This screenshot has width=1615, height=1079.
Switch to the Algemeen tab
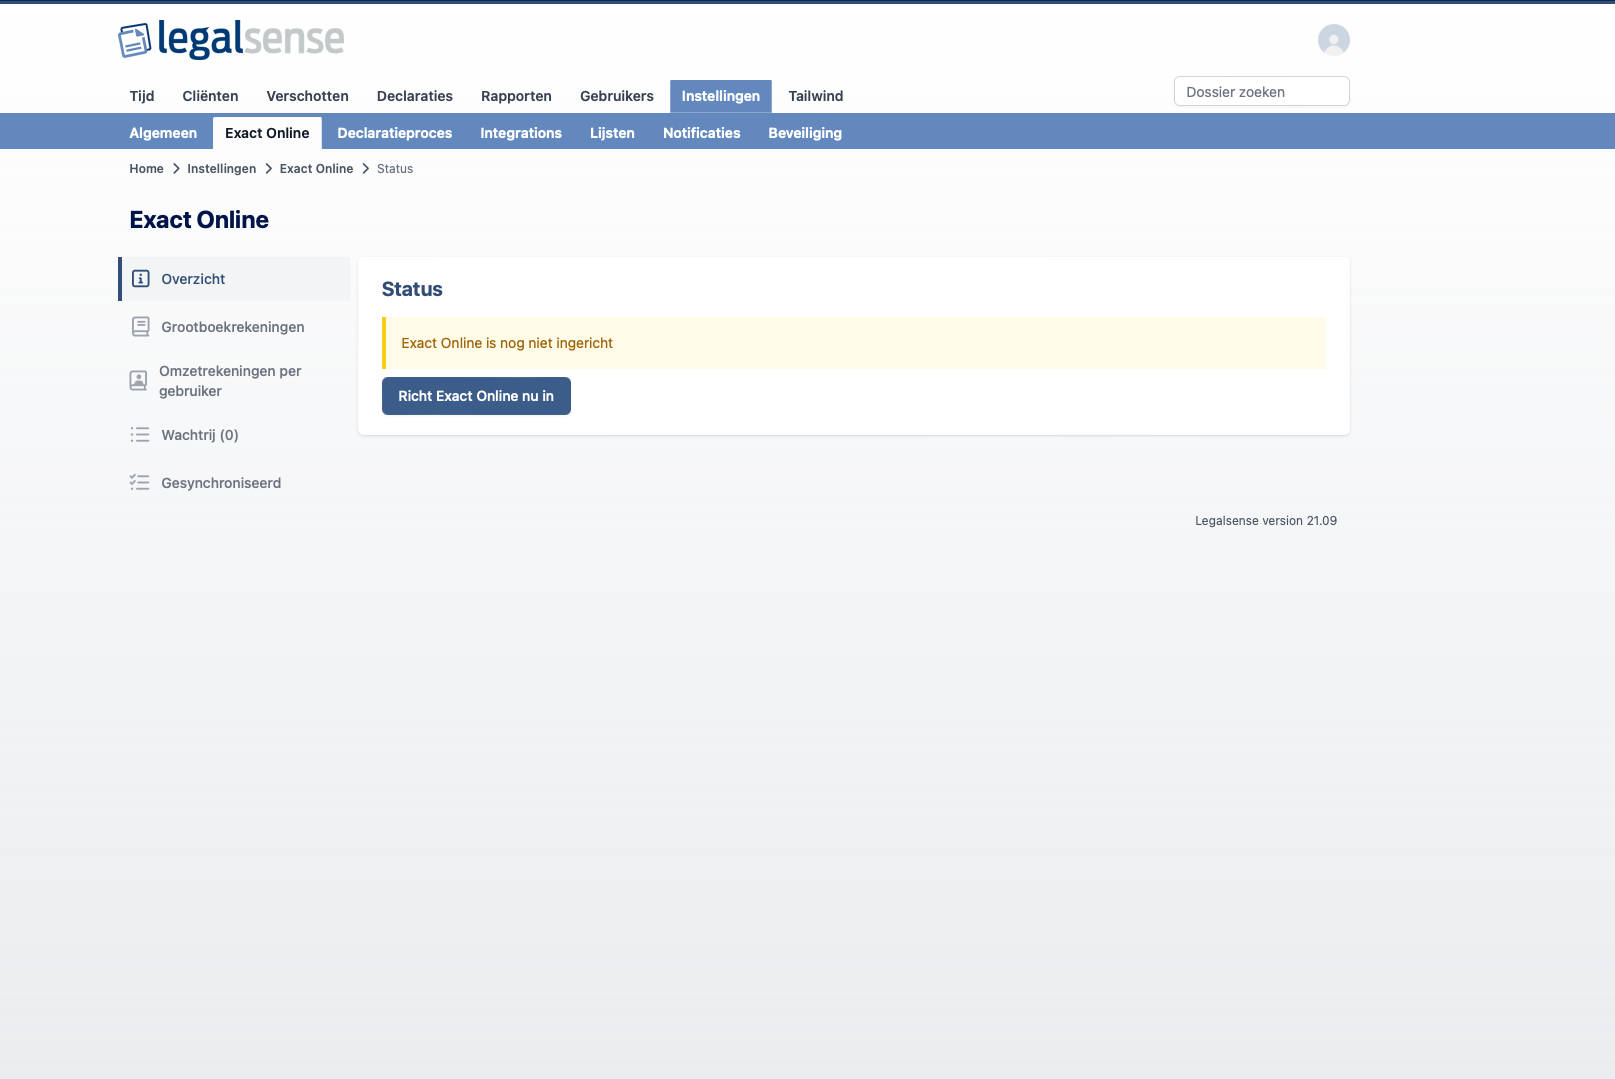pos(163,132)
